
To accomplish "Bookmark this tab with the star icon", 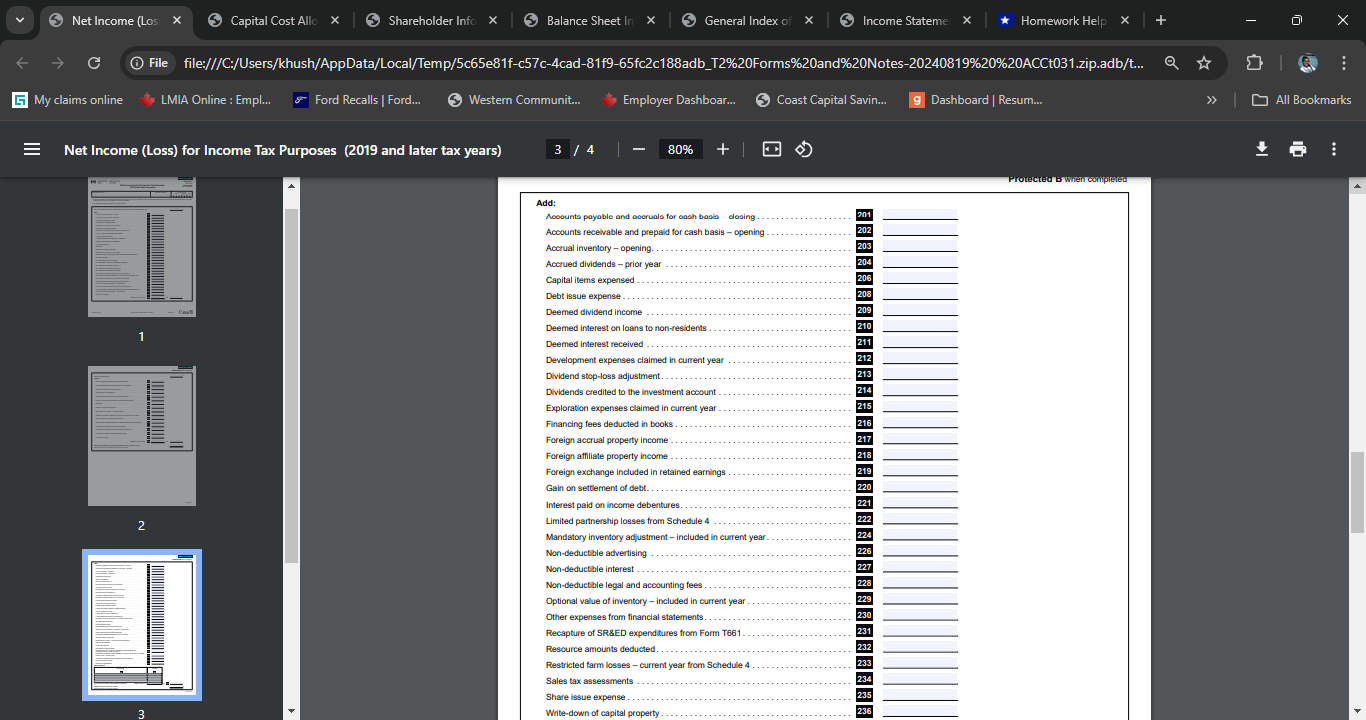I will tap(1204, 63).
